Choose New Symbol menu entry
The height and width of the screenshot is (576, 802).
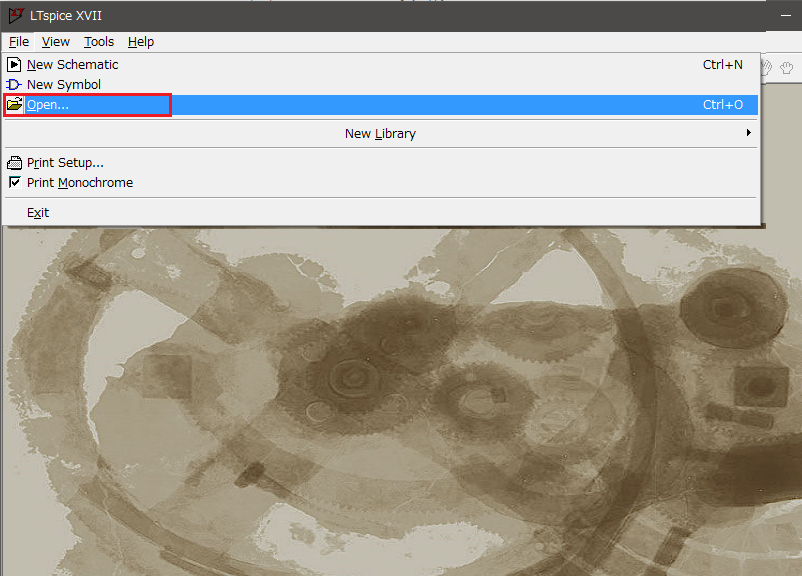[x=381, y=84]
